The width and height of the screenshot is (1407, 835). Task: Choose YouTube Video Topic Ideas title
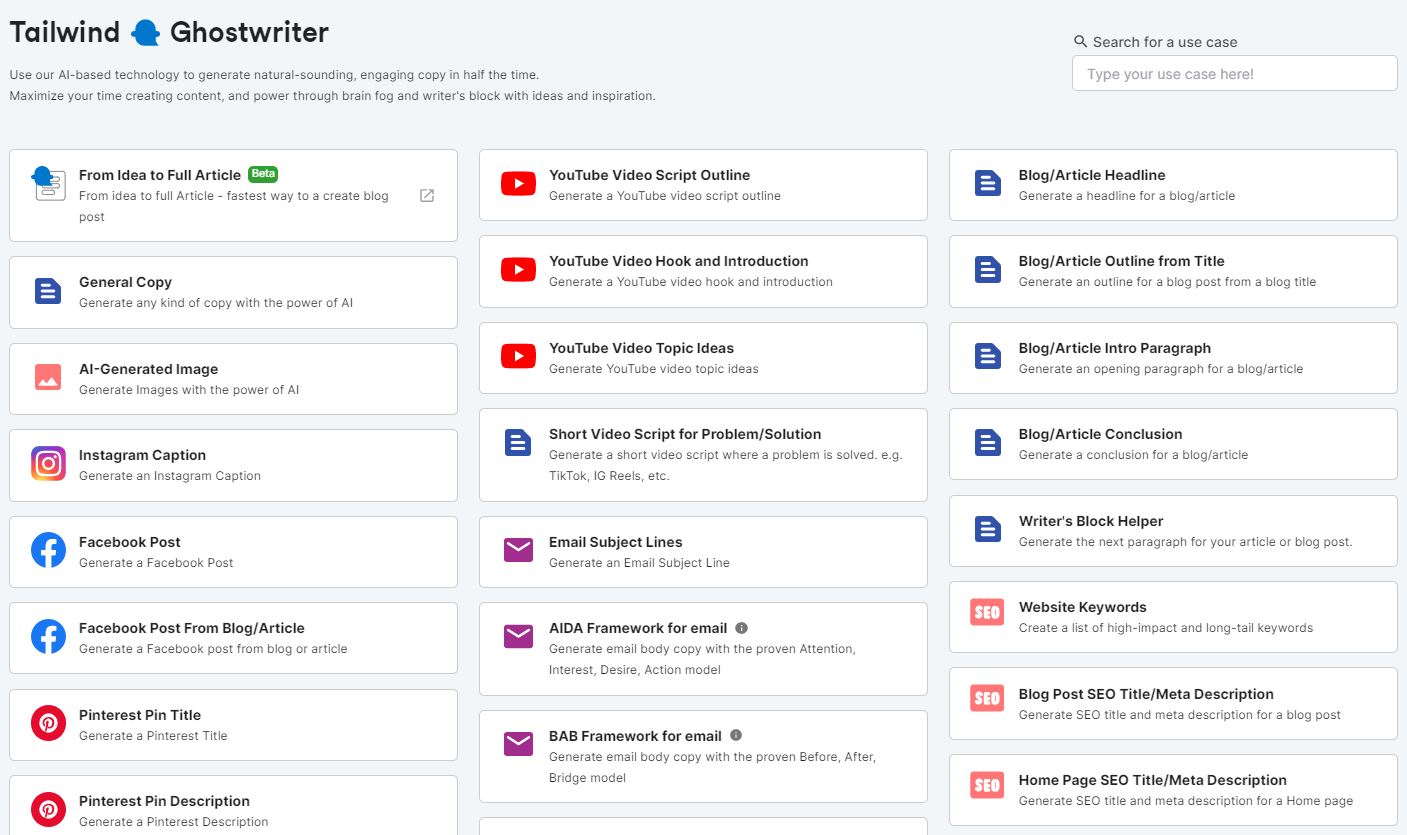[642, 348]
